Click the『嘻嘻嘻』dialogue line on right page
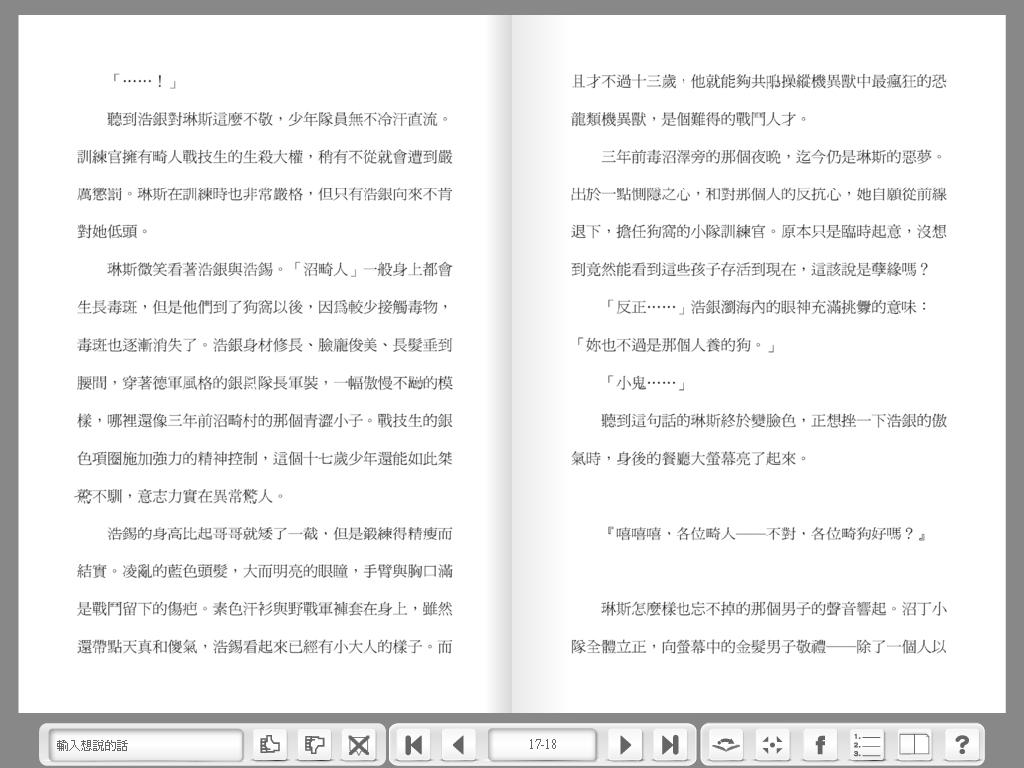This screenshot has width=1024, height=768. 765,534
